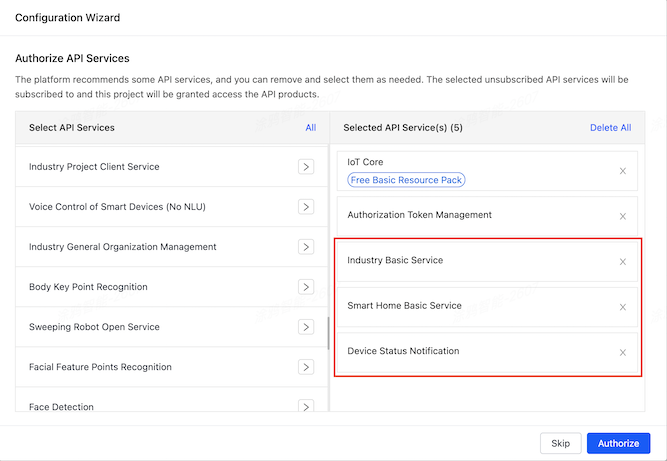Add Facial Feature Points Recognition arrow
Viewport: 667px width, 461px height.
coord(306,367)
